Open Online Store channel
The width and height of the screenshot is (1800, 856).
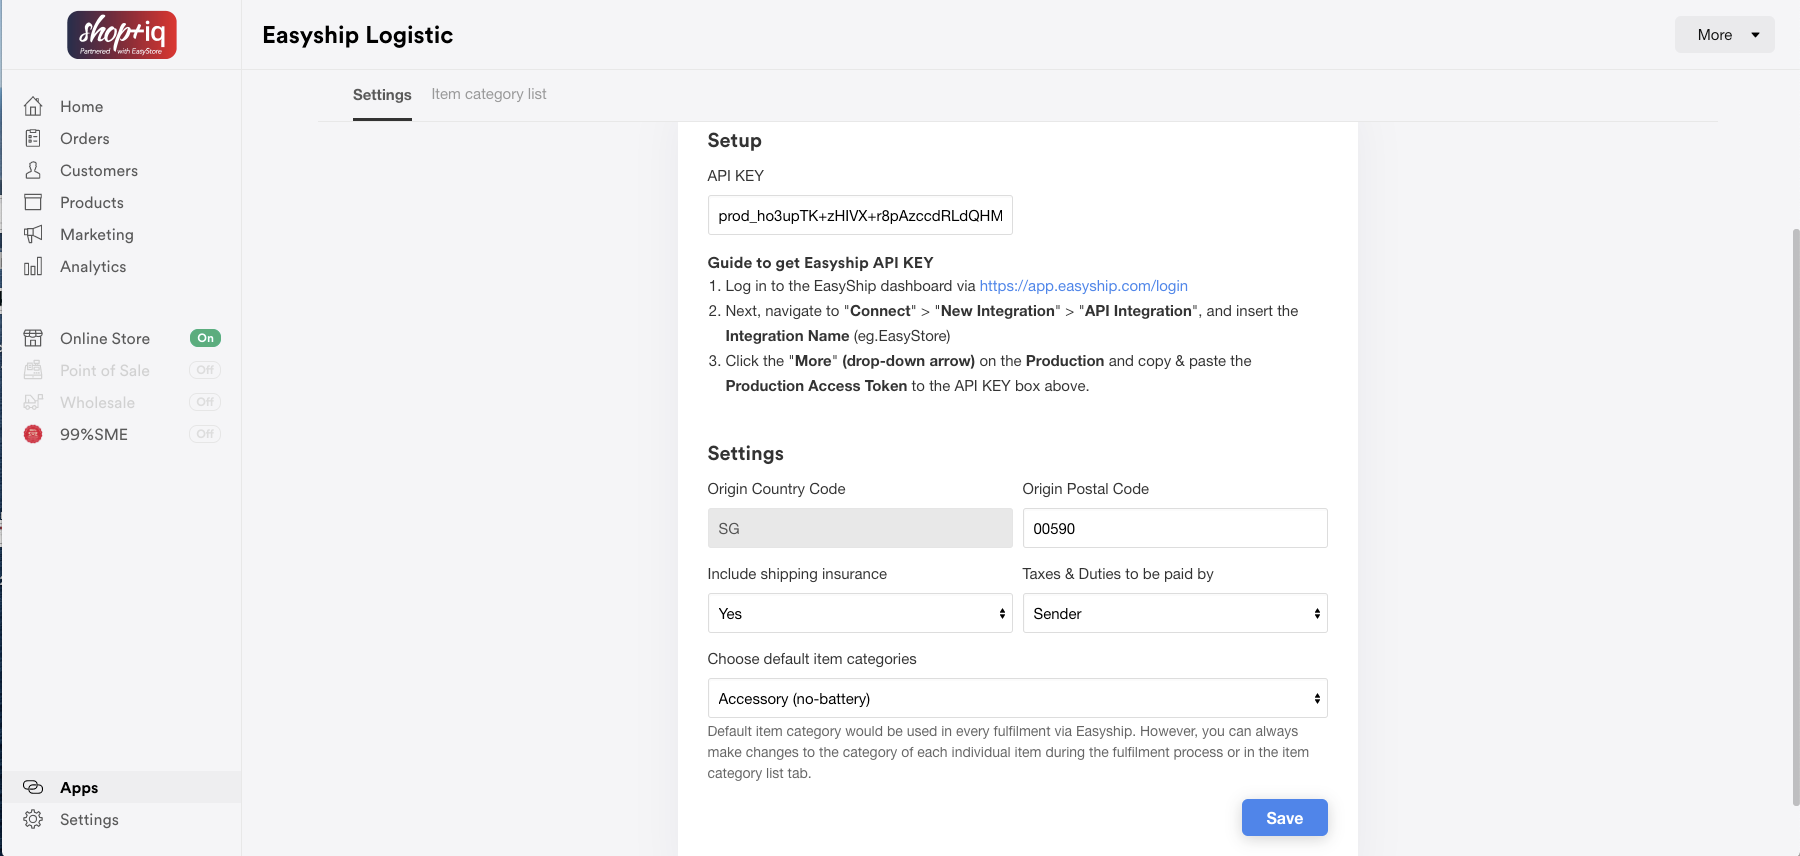tap(105, 338)
